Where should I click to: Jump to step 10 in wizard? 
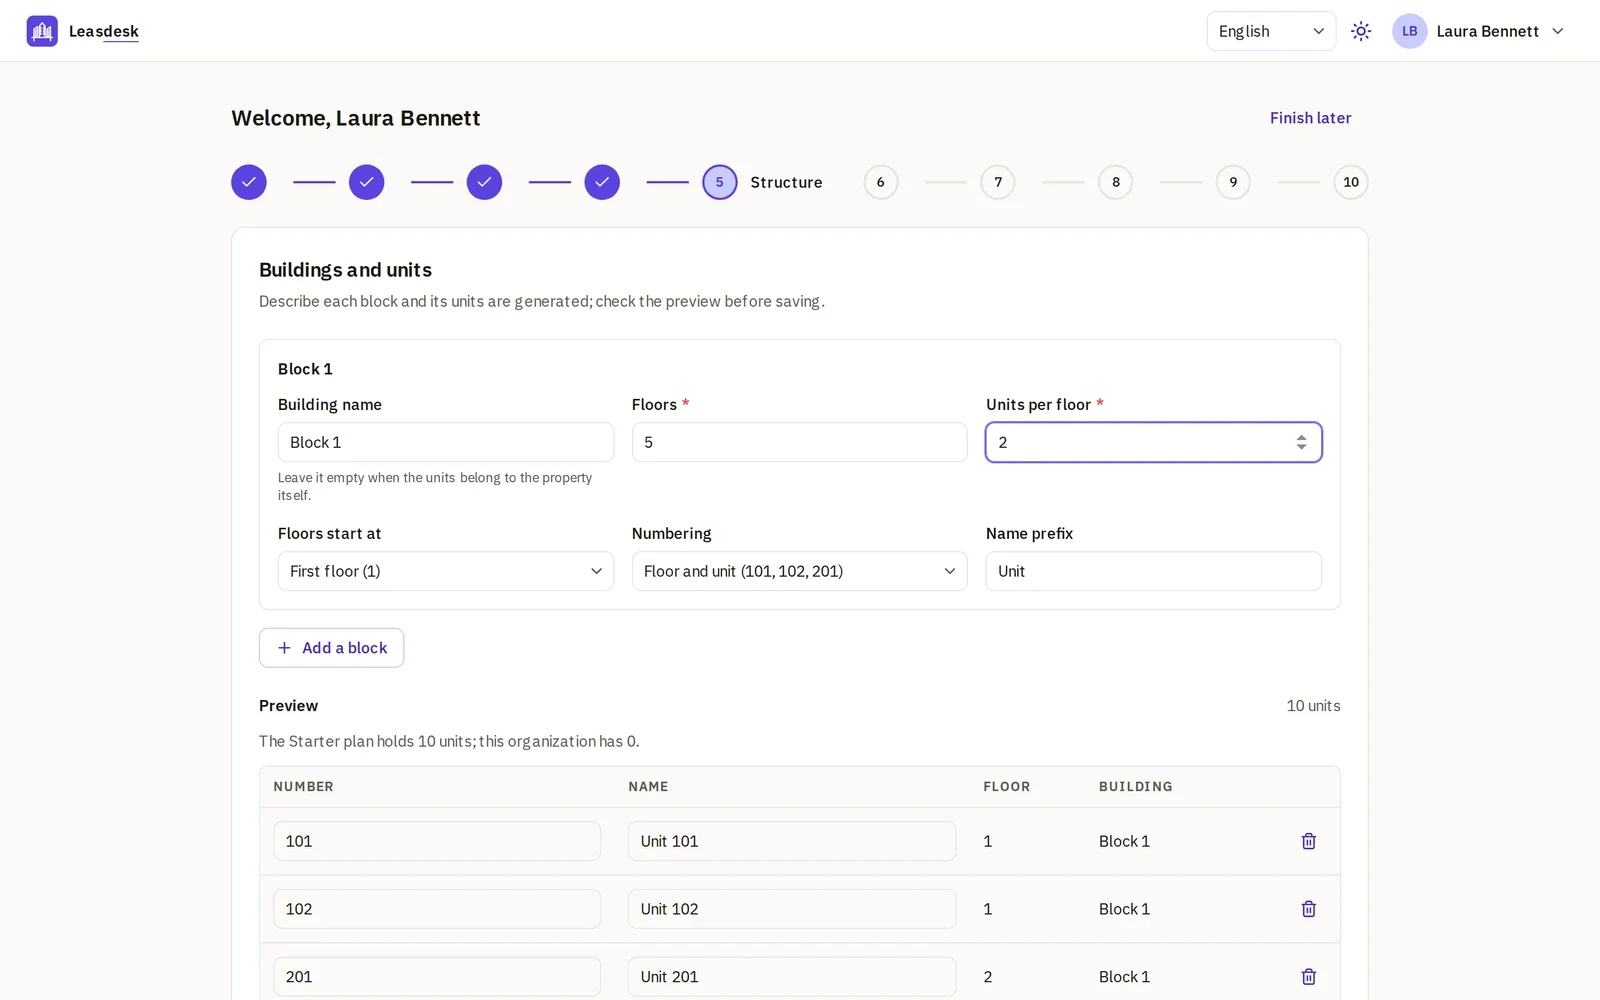pyautogui.click(x=1351, y=182)
